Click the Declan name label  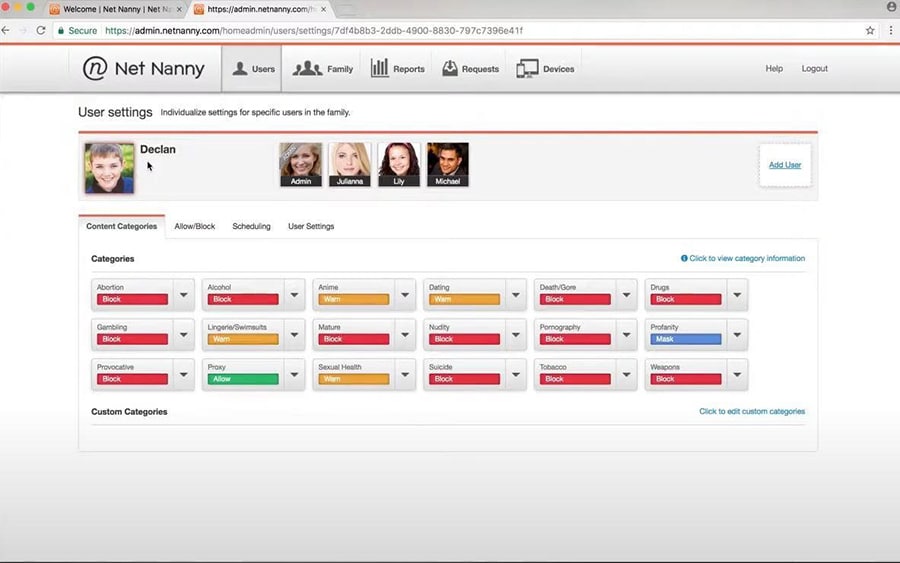coord(158,149)
